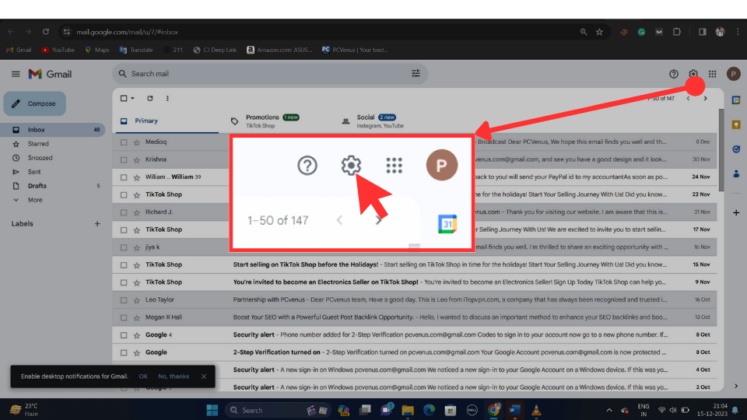Click the Windows taskbar Search box

coord(278,410)
